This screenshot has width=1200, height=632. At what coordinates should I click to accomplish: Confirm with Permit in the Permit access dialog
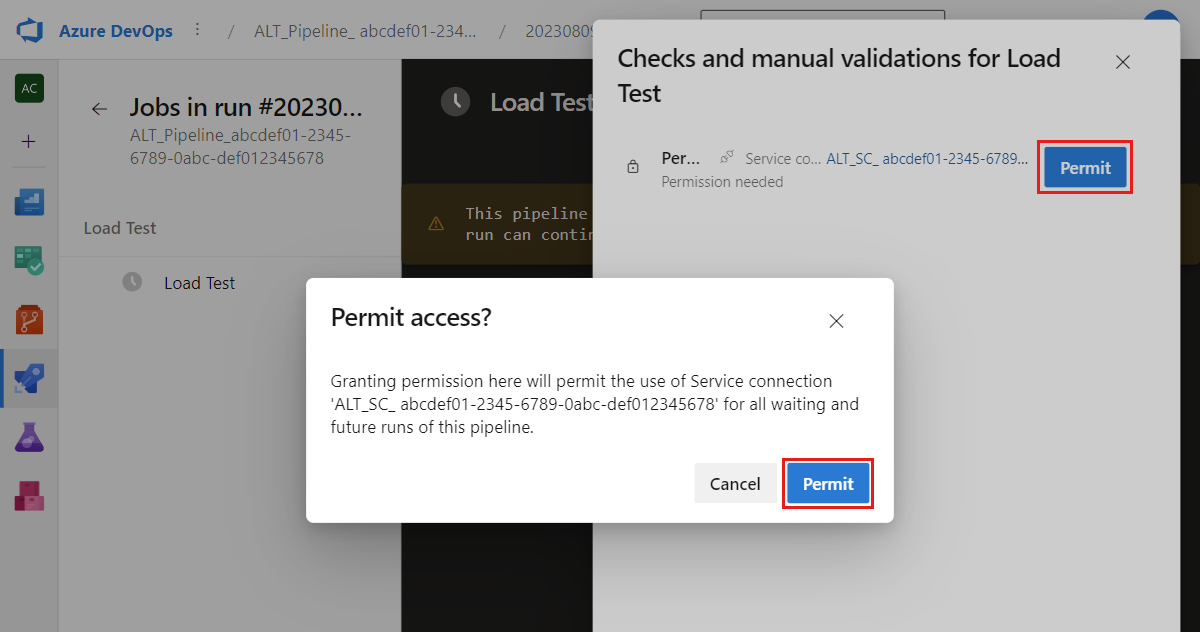[828, 484]
